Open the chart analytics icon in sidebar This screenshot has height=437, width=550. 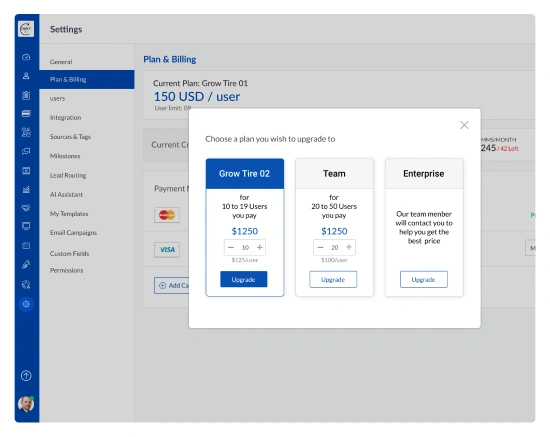coord(26,190)
